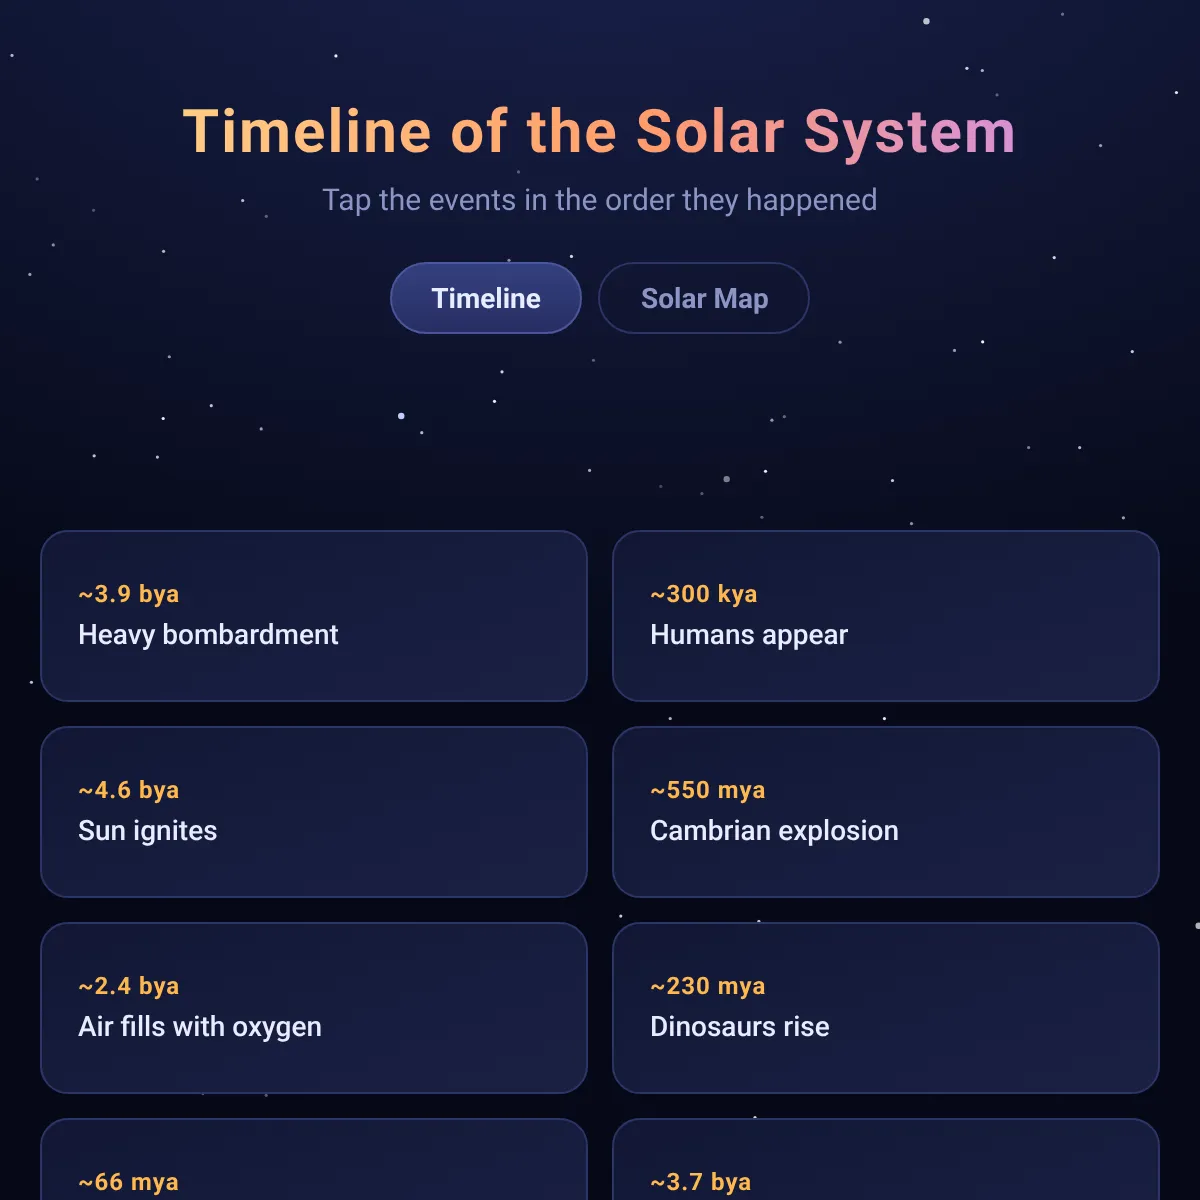Click the partially visible ~3.7 bya card
Viewport: 1200px width, 1200px height.
click(x=886, y=1160)
